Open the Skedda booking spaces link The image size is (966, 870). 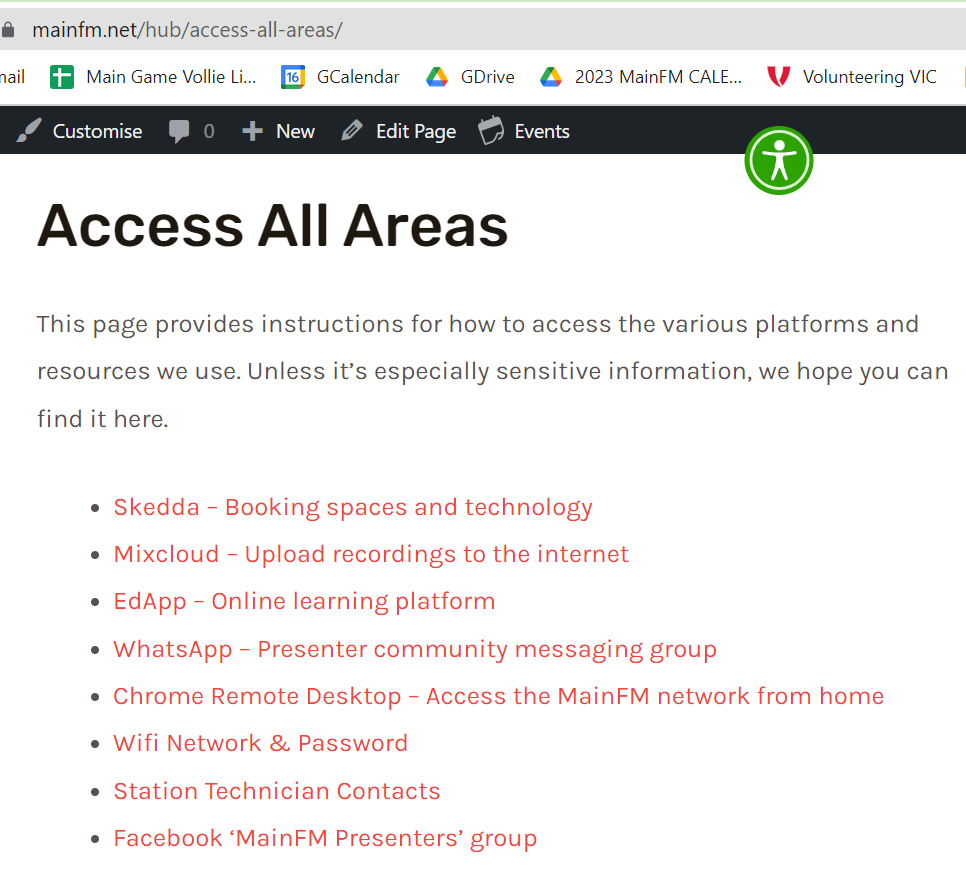point(352,507)
